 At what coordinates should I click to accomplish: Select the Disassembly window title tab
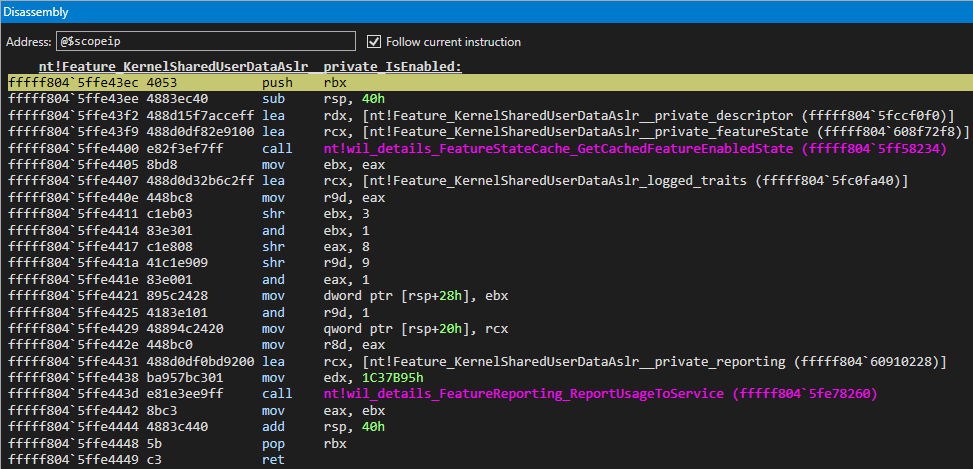[35, 11]
